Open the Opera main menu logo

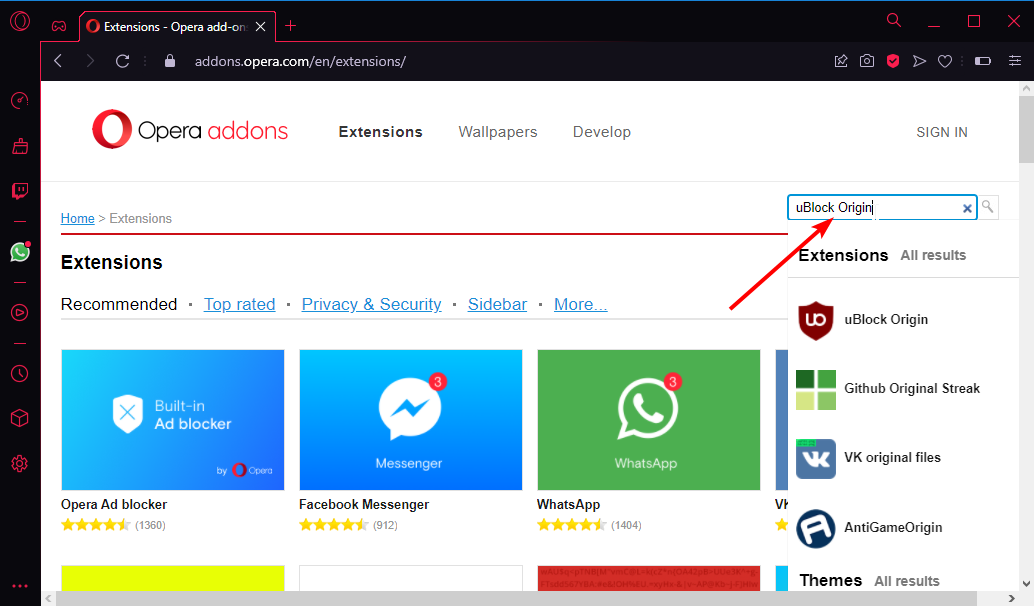(20, 21)
